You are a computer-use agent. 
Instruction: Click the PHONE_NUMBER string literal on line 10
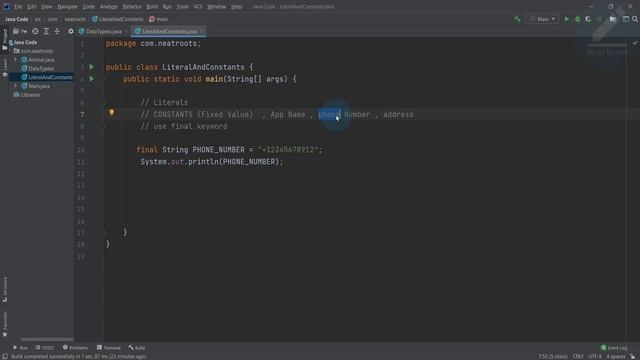tap(288, 150)
